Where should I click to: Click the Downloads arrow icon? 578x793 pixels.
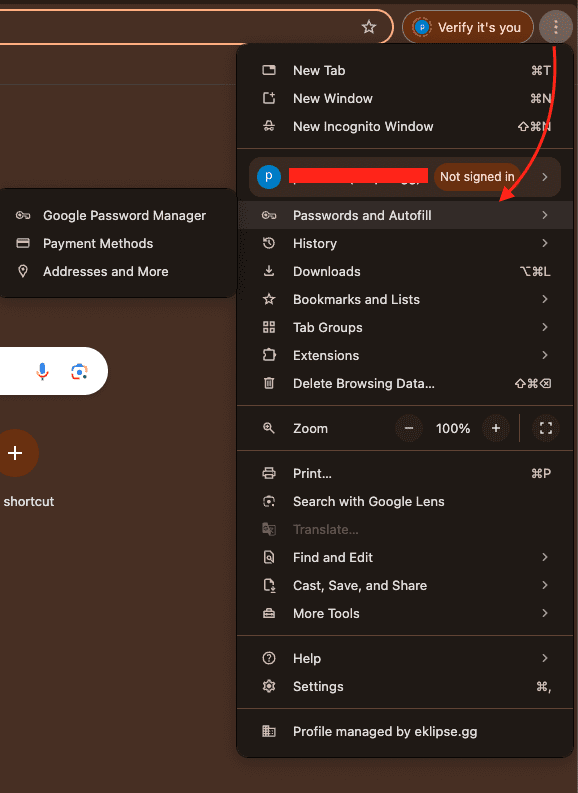[269, 271]
